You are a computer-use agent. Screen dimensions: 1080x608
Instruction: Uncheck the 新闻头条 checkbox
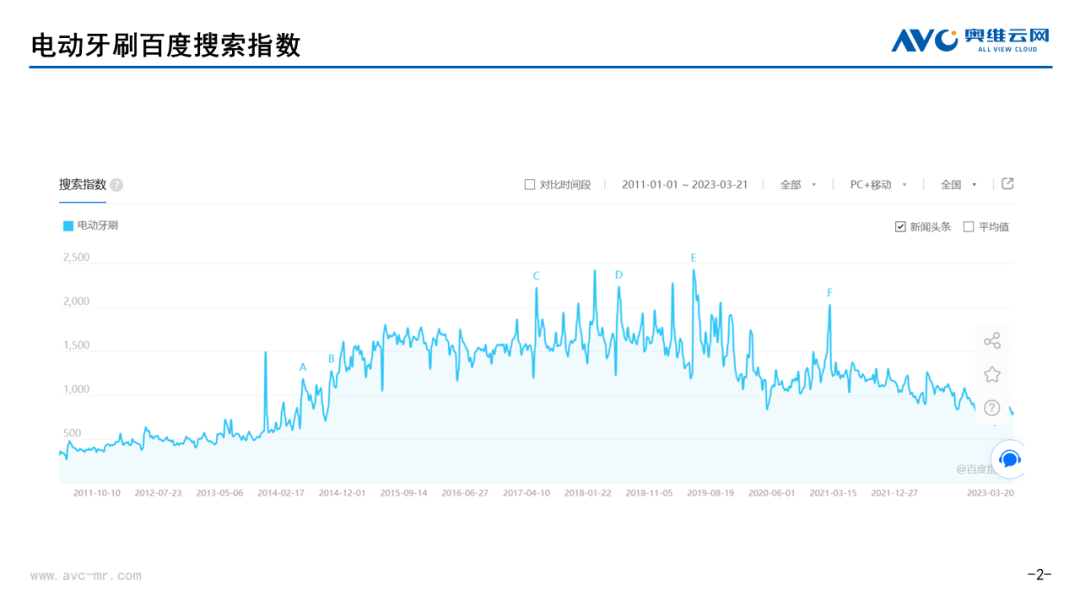(900, 227)
